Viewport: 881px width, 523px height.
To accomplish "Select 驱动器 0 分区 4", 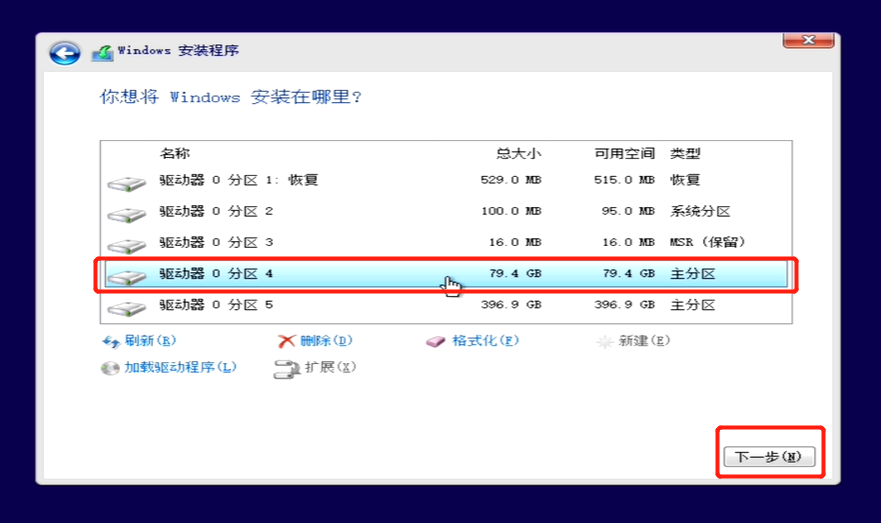I will pos(446,274).
